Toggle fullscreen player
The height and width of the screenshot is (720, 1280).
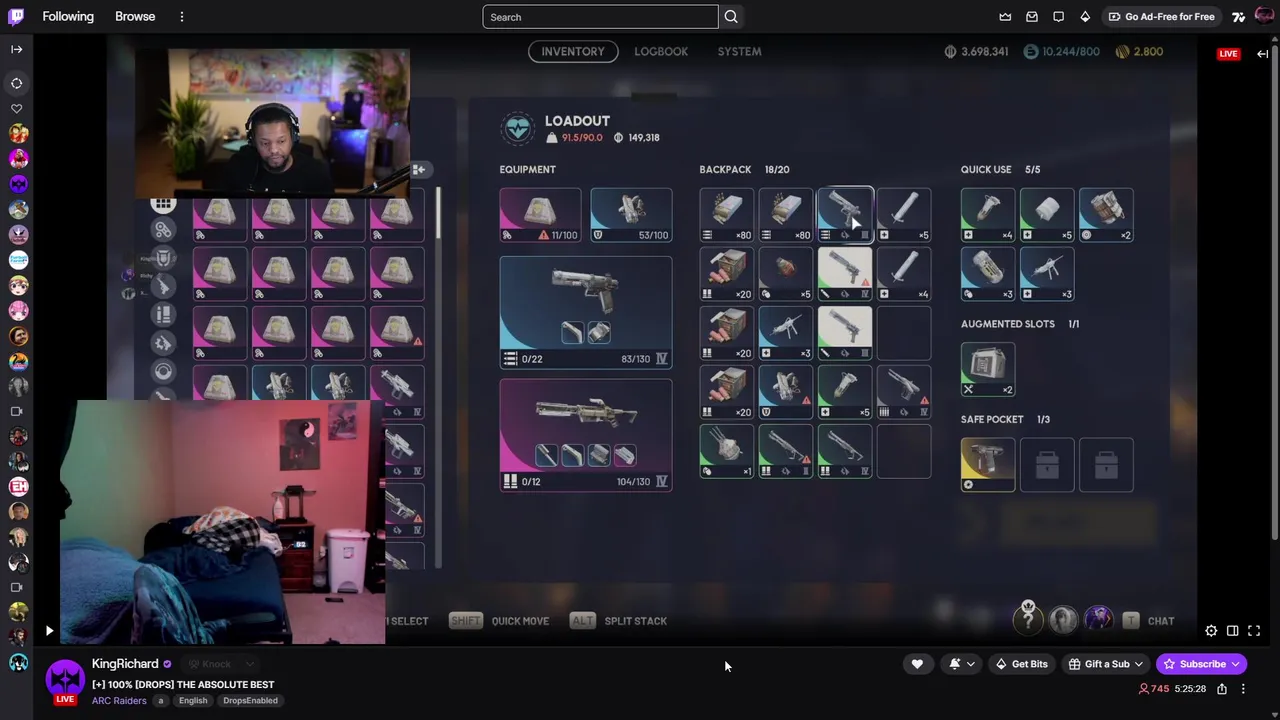pos(1254,631)
